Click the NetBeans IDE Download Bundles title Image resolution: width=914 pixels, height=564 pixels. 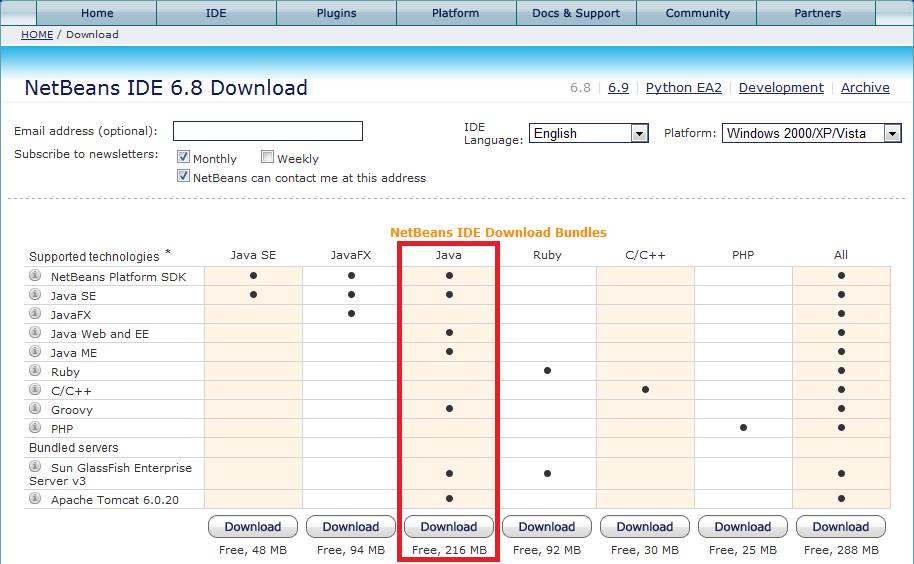tap(498, 232)
